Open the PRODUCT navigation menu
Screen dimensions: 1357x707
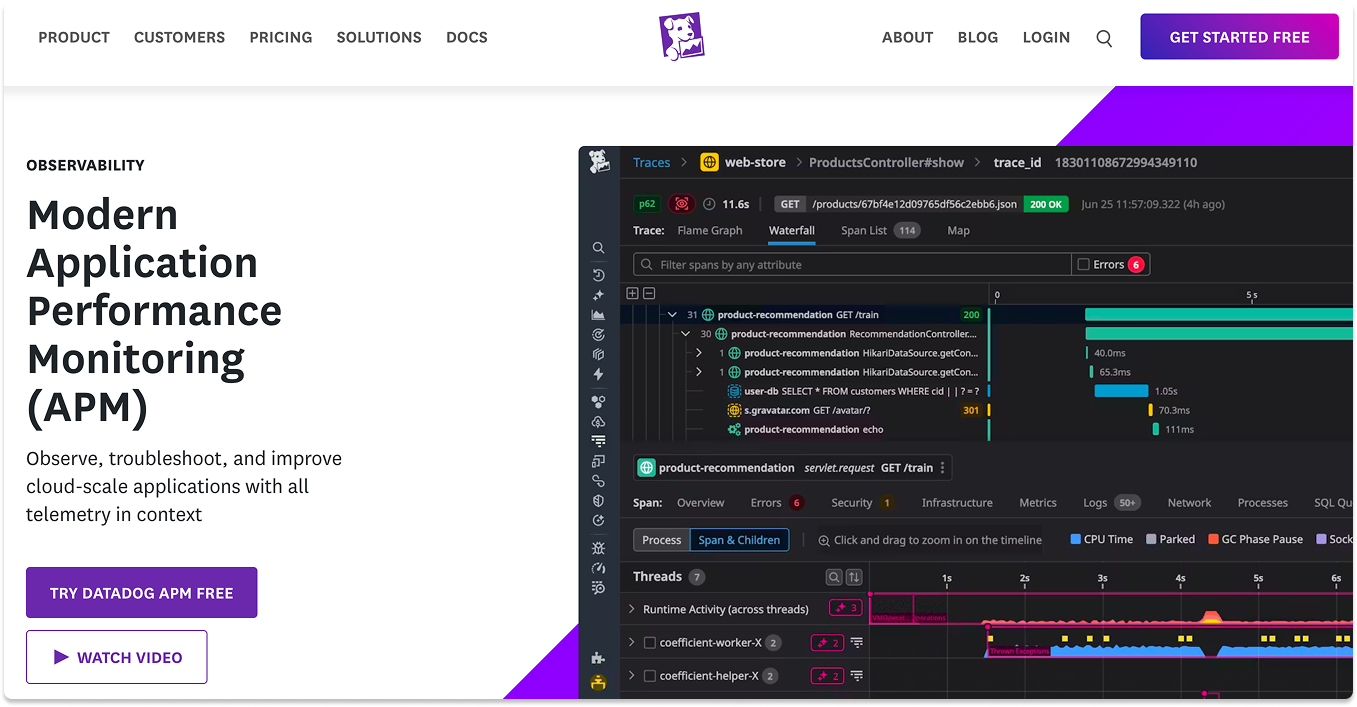click(x=74, y=37)
